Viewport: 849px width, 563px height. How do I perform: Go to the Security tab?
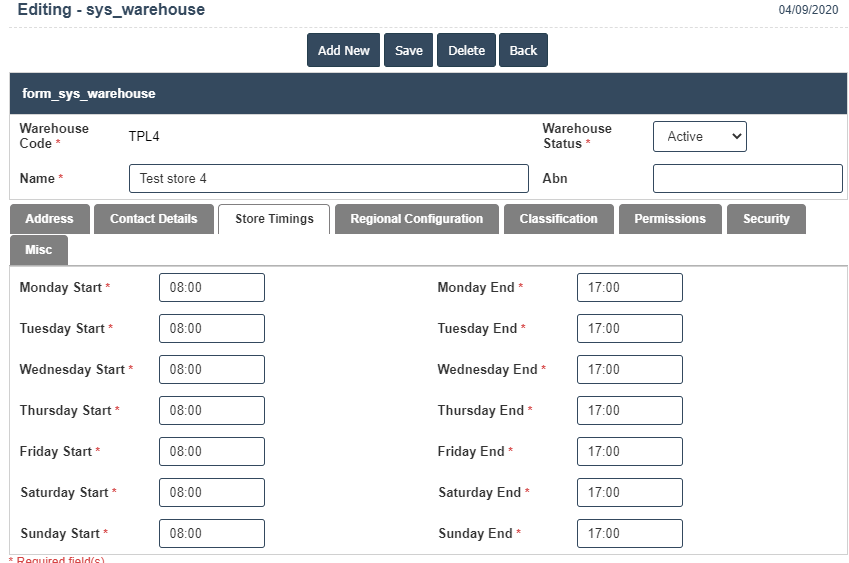[x=766, y=219]
